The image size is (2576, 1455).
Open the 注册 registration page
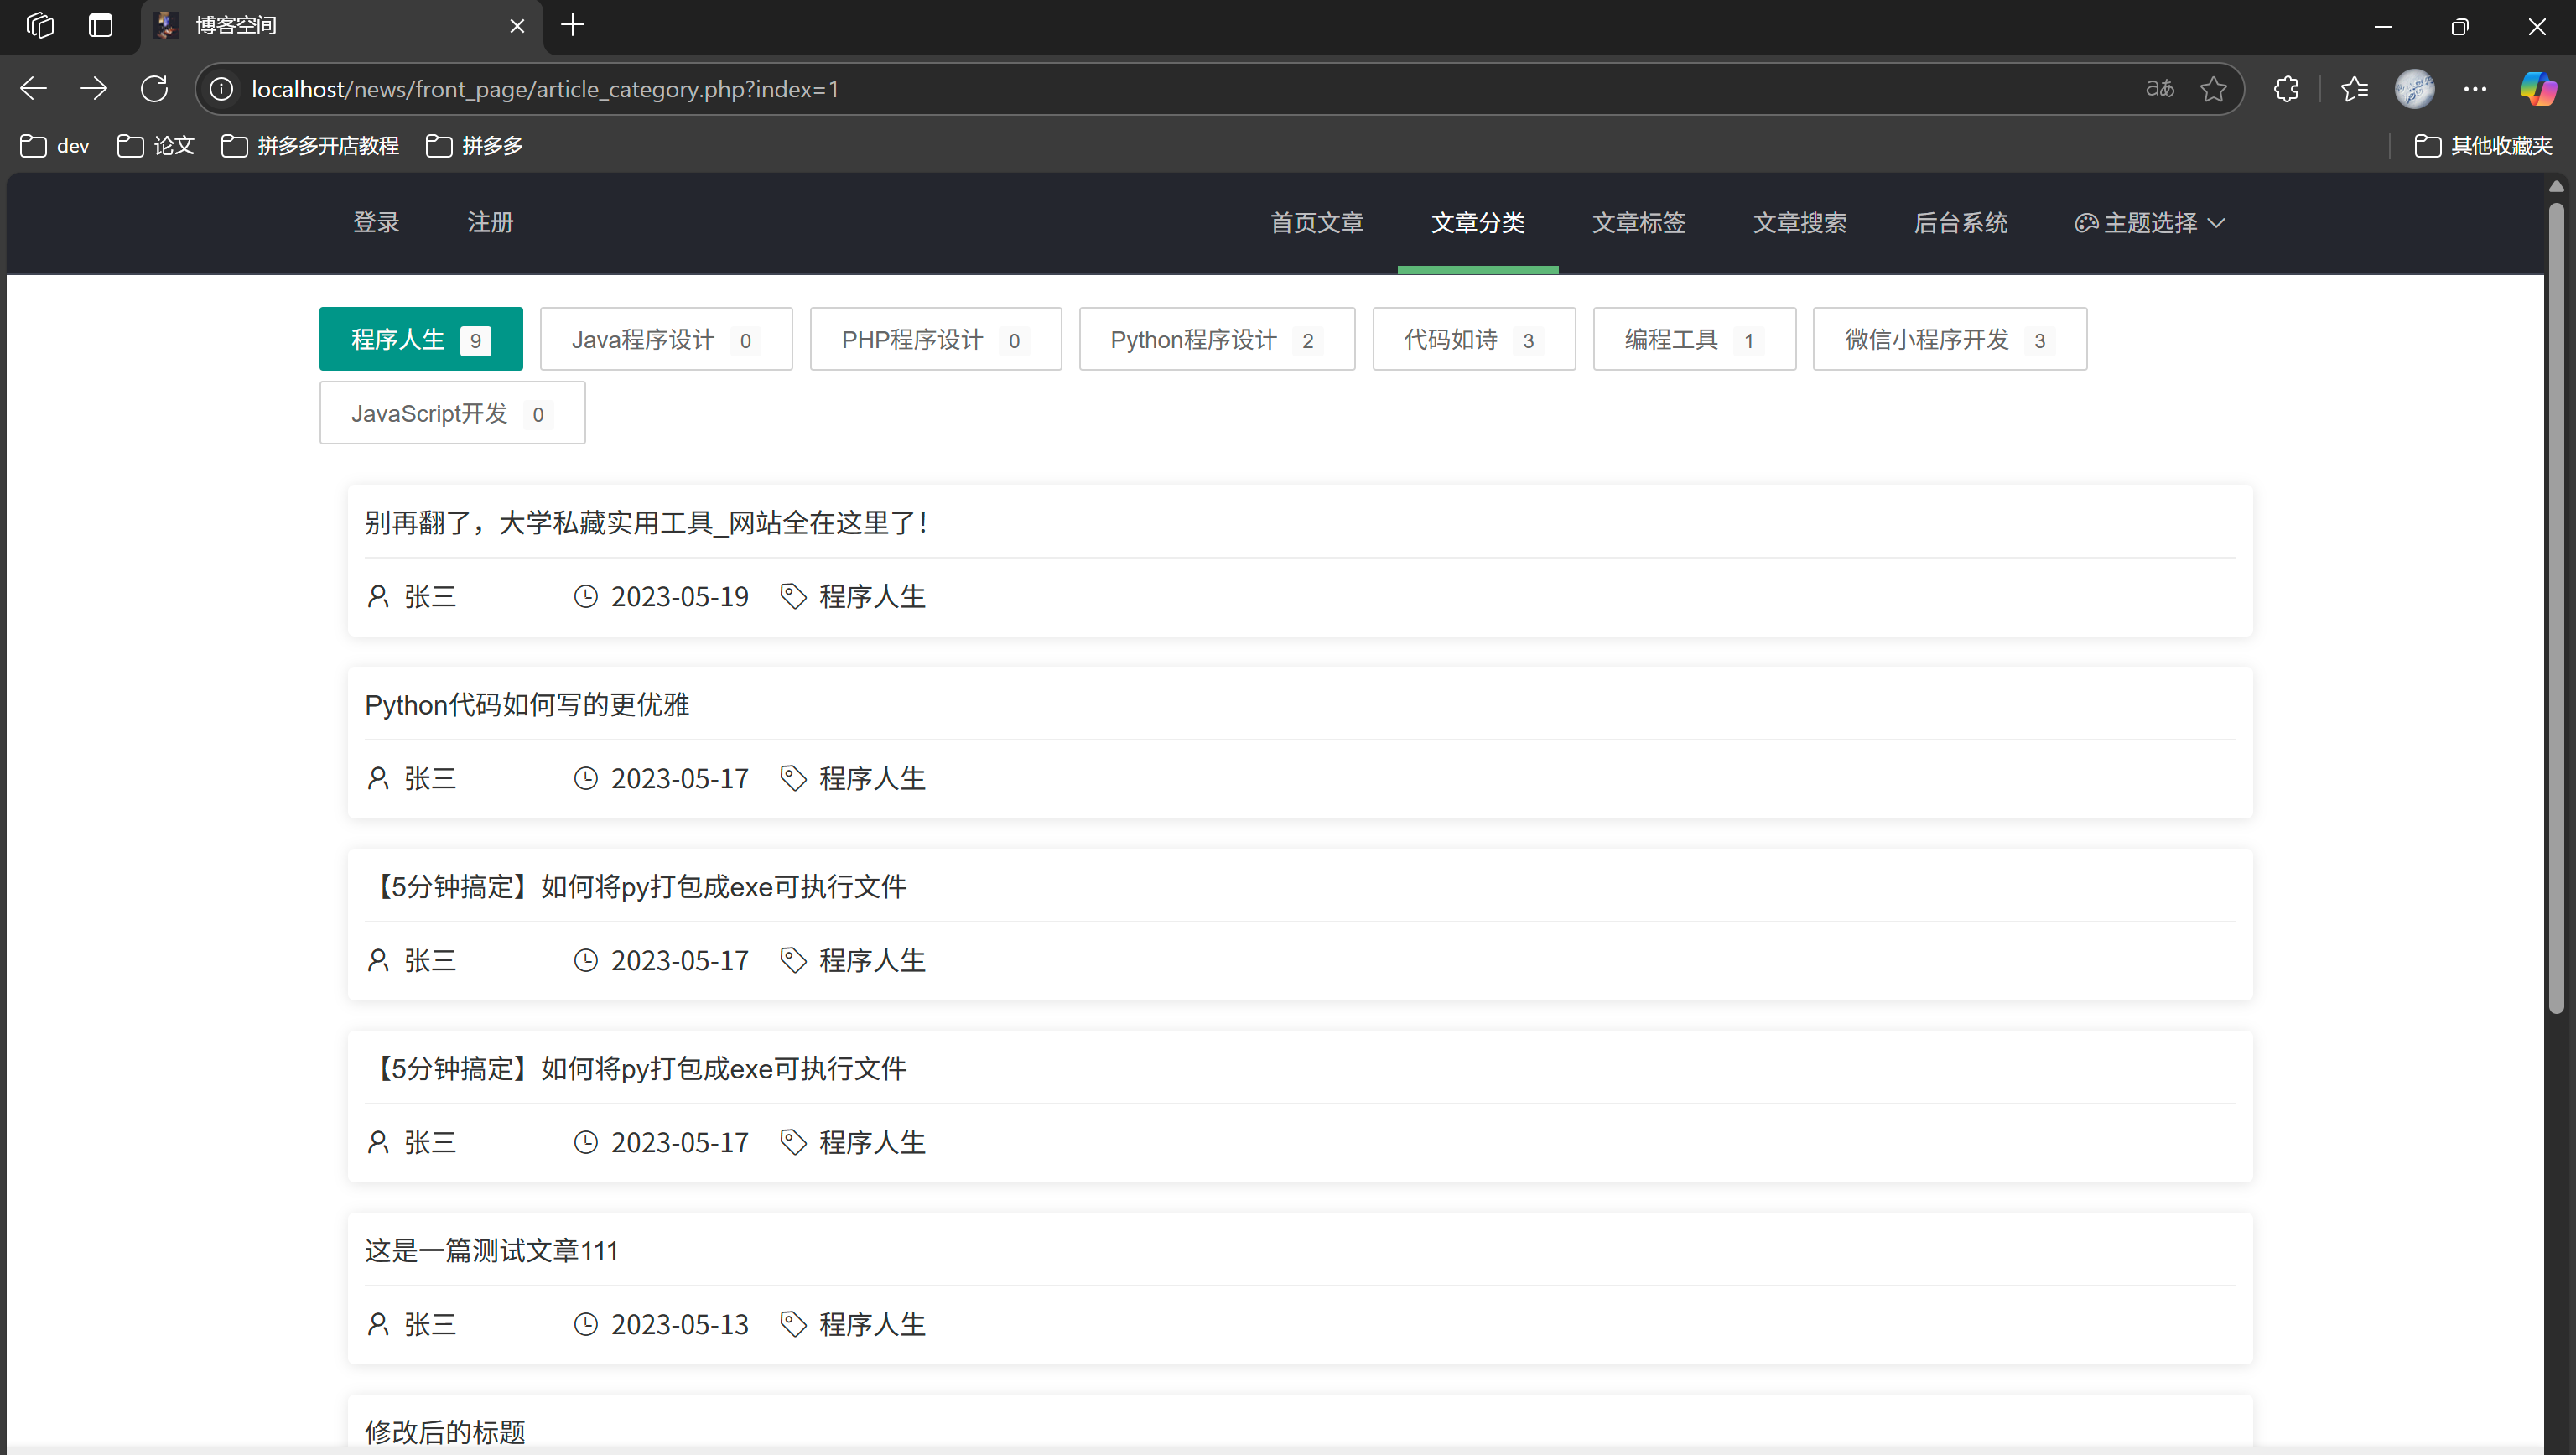point(490,223)
